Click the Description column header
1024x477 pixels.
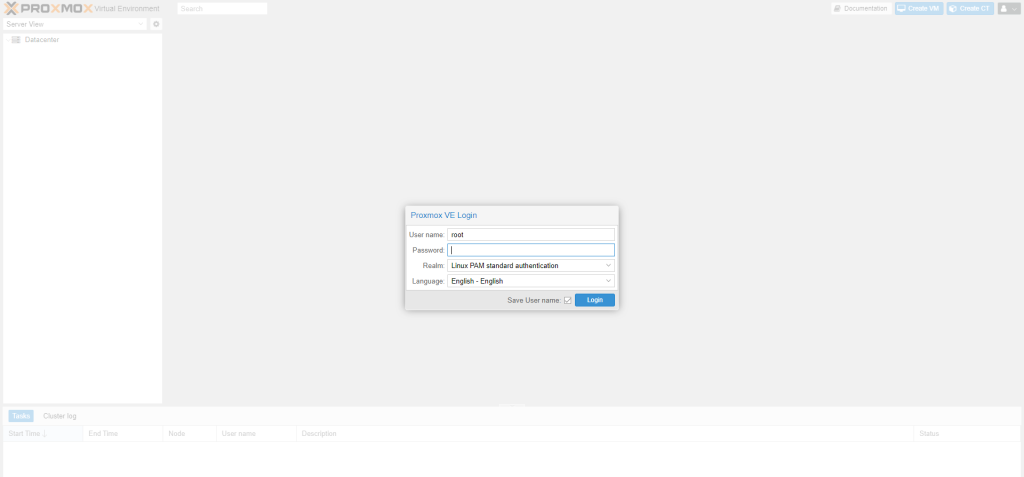click(x=319, y=434)
